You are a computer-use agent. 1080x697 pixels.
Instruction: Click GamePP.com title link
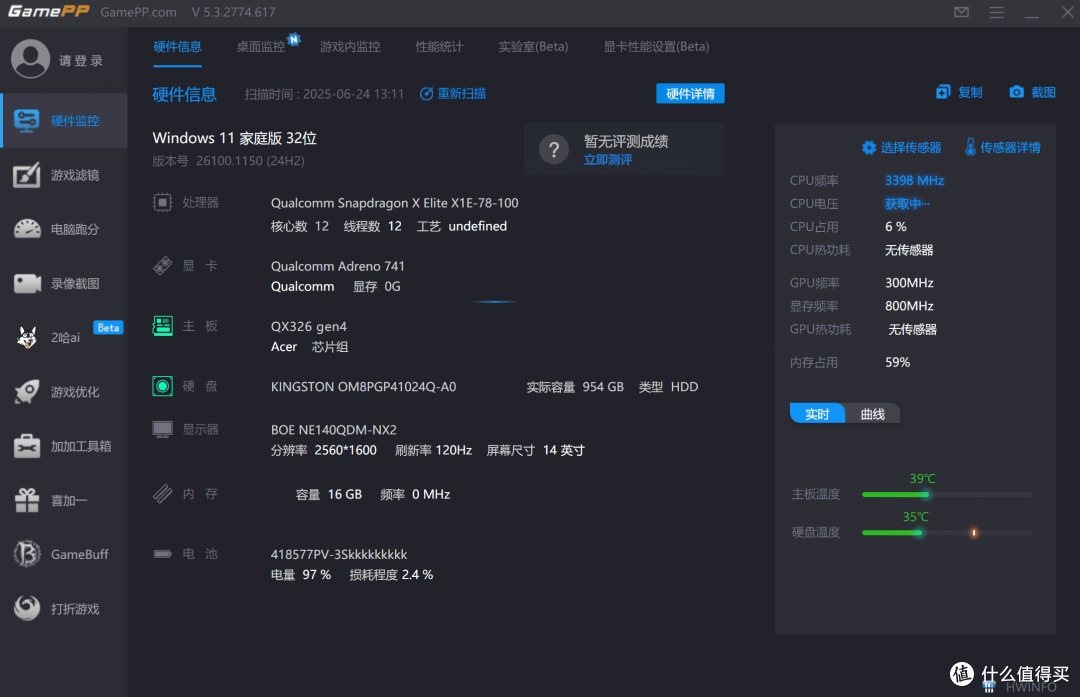pos(138,12)
